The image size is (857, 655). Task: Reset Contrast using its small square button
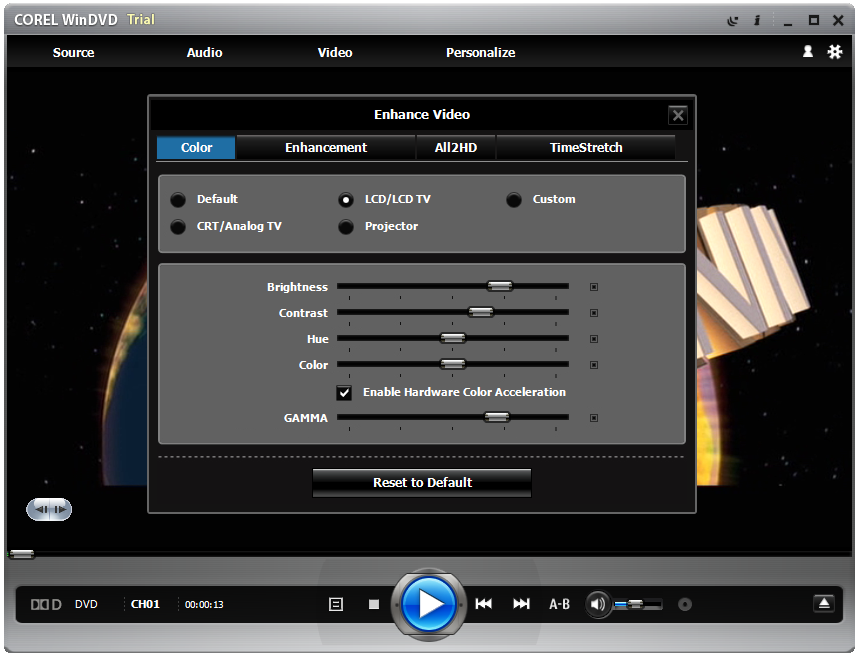(x=594, y=313)
